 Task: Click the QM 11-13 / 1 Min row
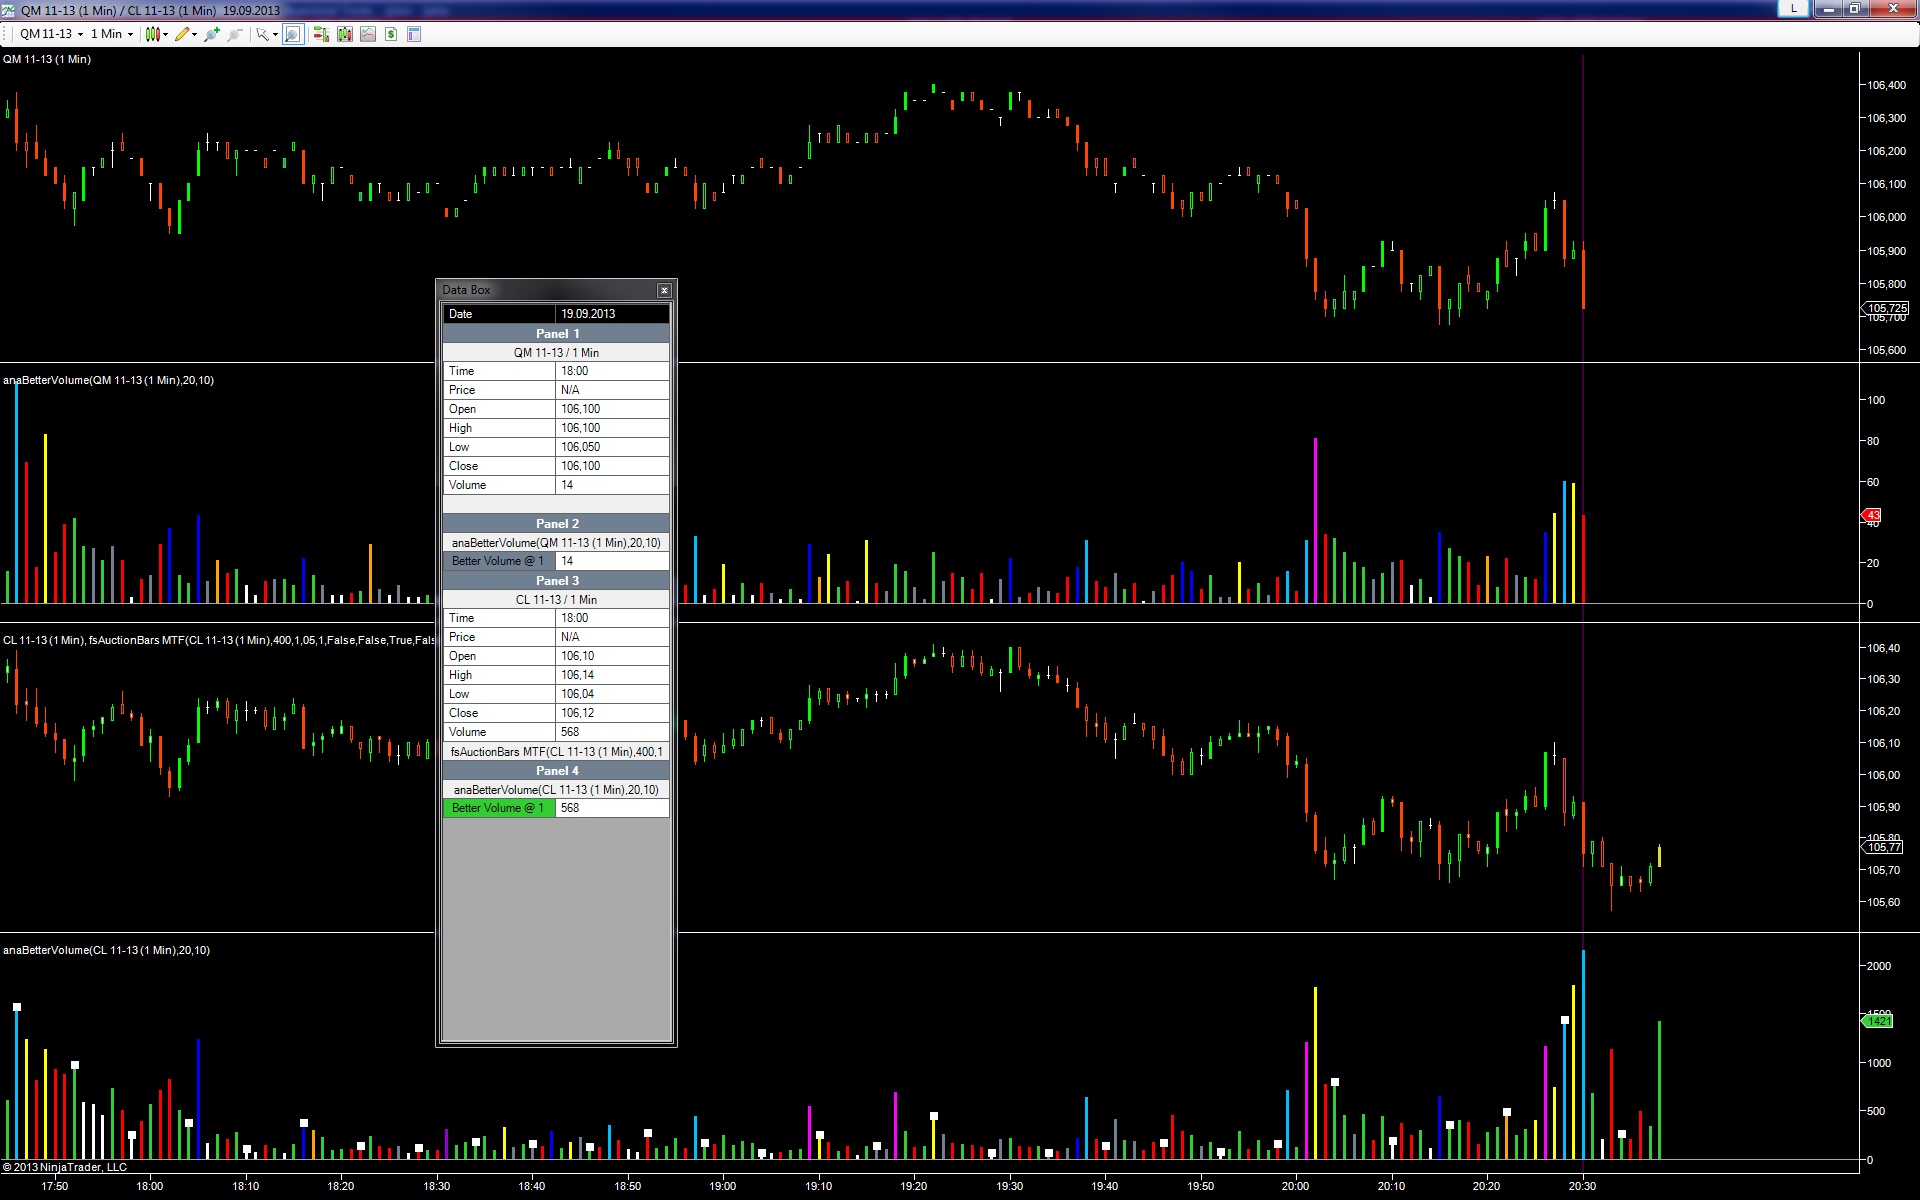(557, 353)
